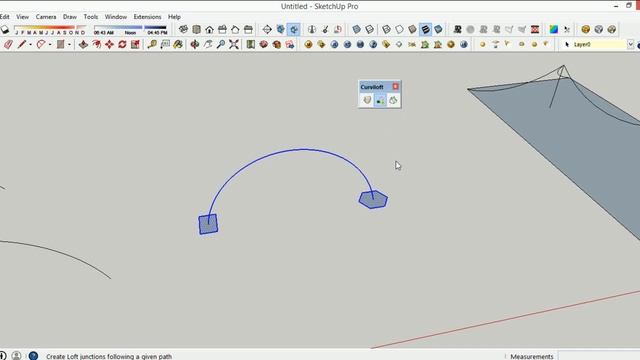Viewport: 640px width, 360px height.
Task: Select the Arc drawing tool
Action: click(x=41, y=44)
